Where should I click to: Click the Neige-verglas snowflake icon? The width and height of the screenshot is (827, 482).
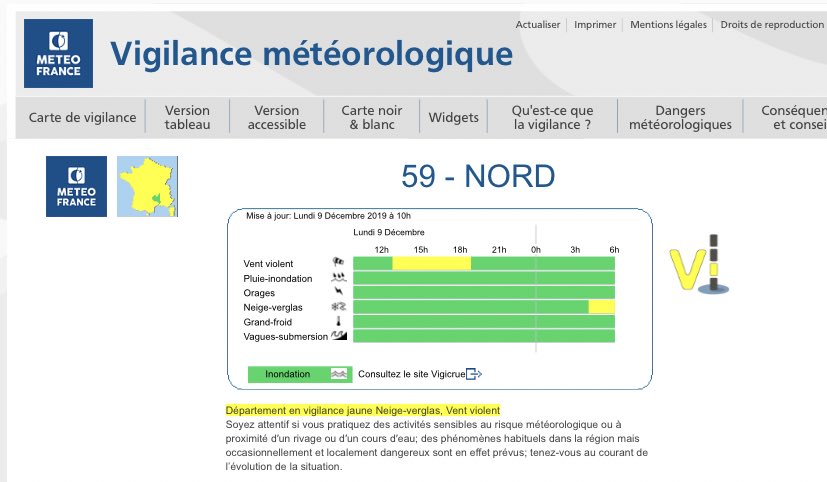point(339,306)
